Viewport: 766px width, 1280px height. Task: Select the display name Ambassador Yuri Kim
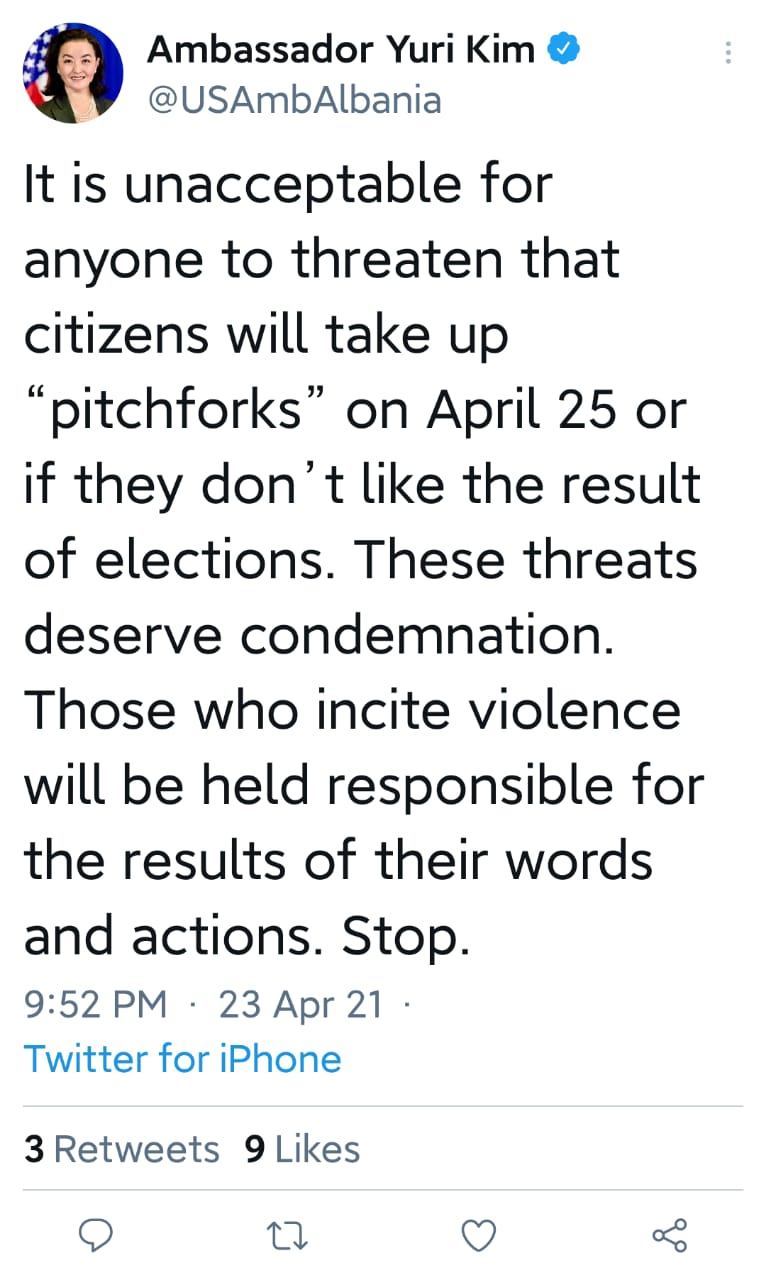point(341,49)
